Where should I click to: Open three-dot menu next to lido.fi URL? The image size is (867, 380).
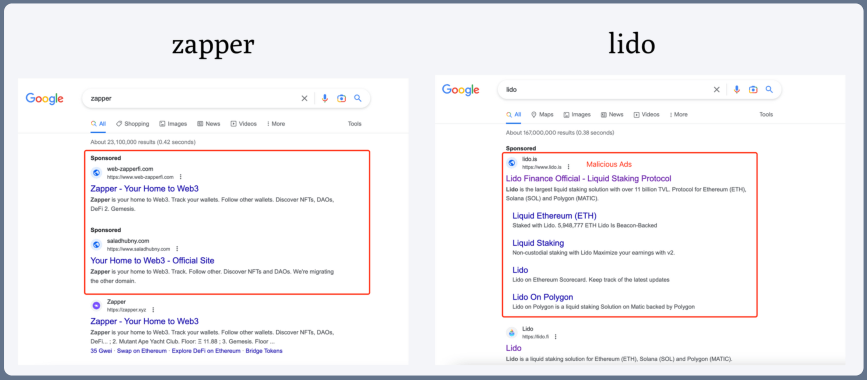pyautogui.click(x=556, y=336)
